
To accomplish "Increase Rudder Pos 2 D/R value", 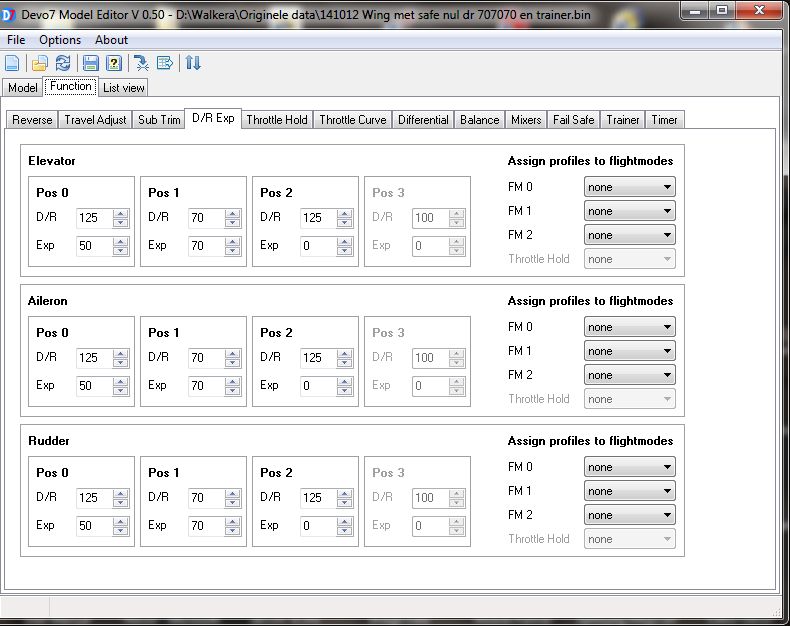I will pos(345,494).
